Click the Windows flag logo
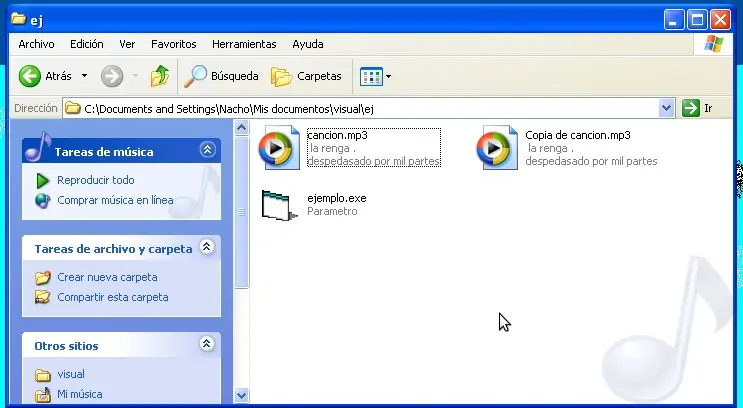Image resolution: width=743 pixels, height=408 pixels. point(714,44)
